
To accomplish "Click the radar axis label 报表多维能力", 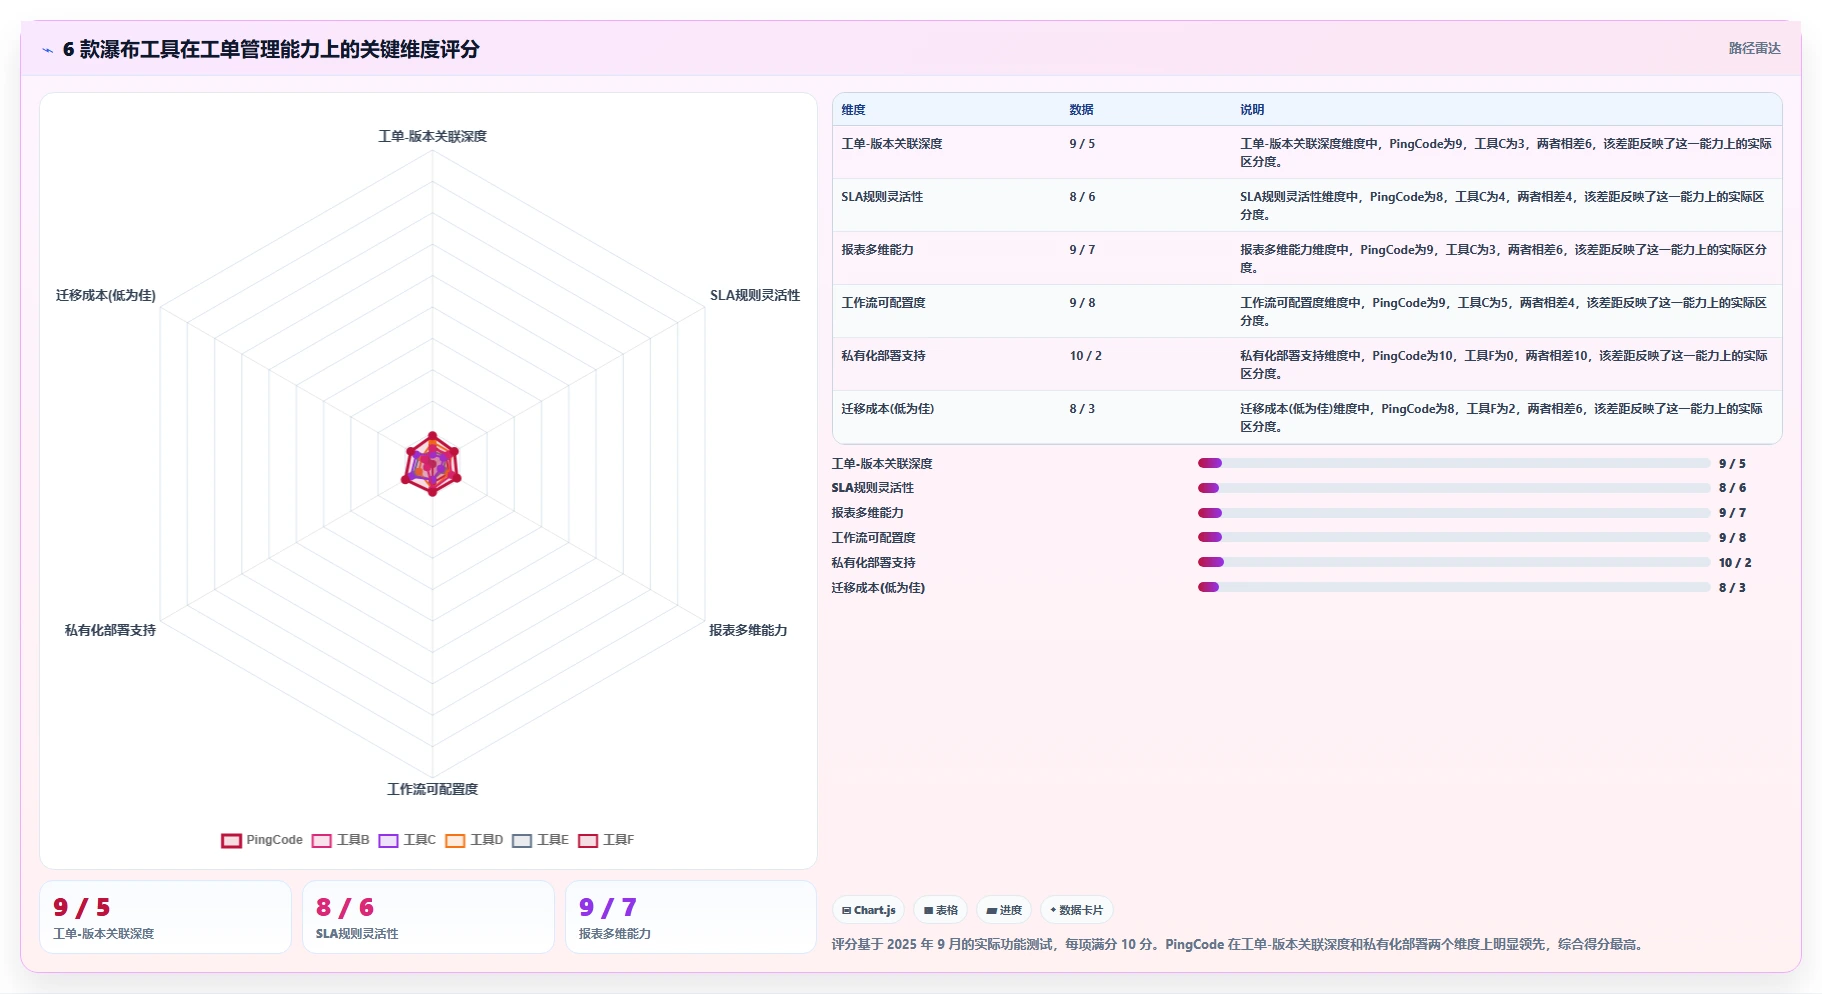I will coord(748,630).
